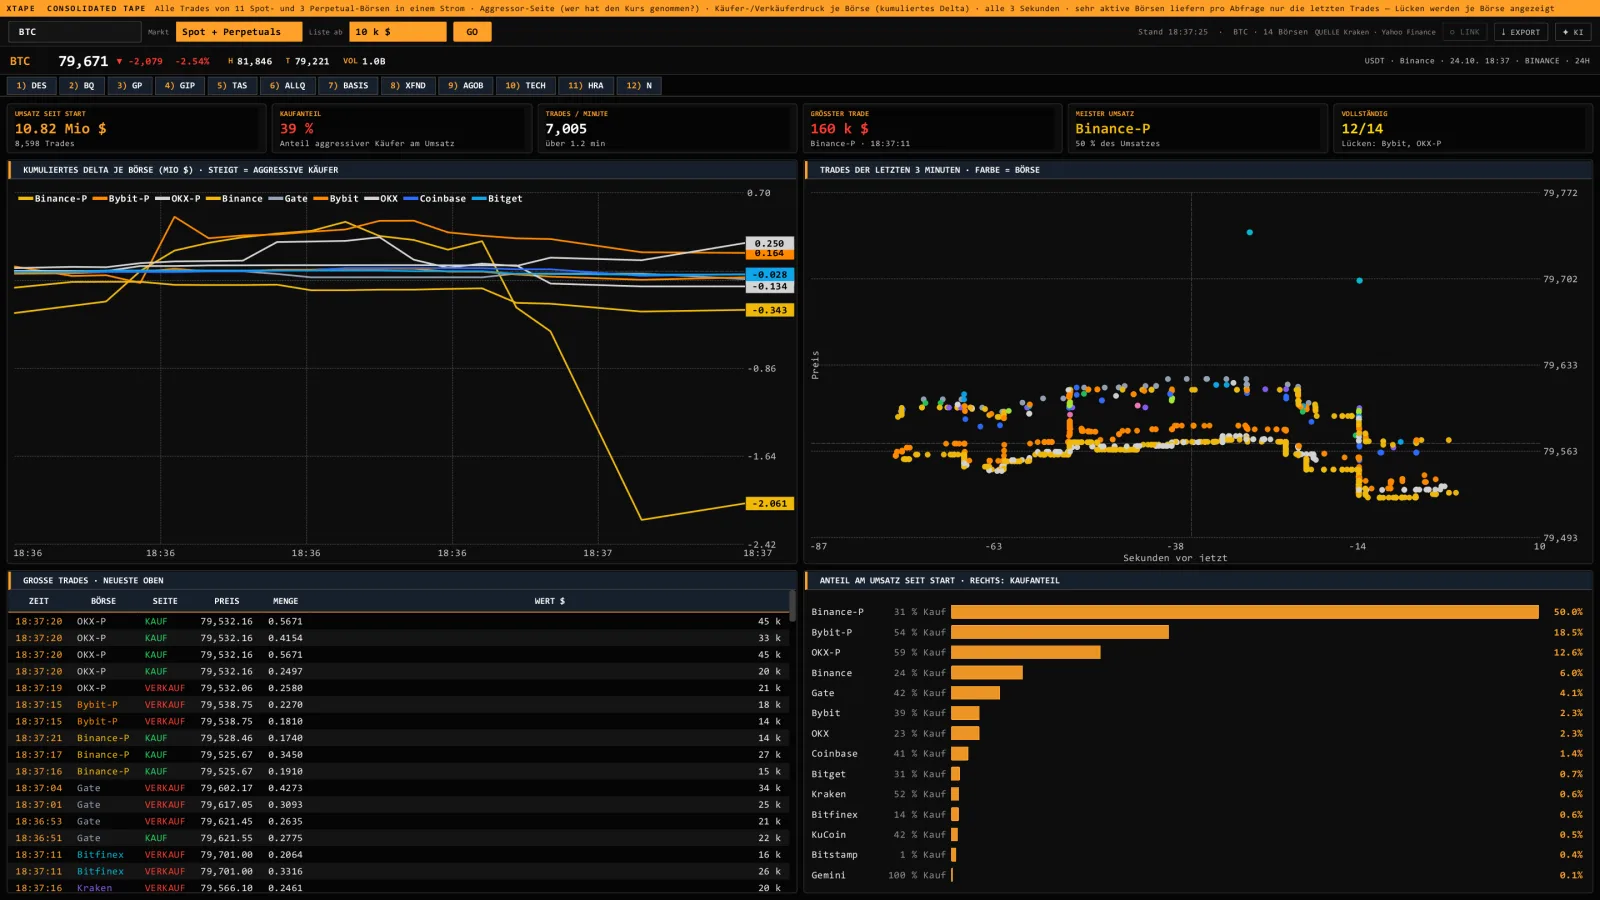Toggle the Bybit-P series in delta chart legend
Viewport: 1600px width, 900px height.
click(x=121, y=199)
